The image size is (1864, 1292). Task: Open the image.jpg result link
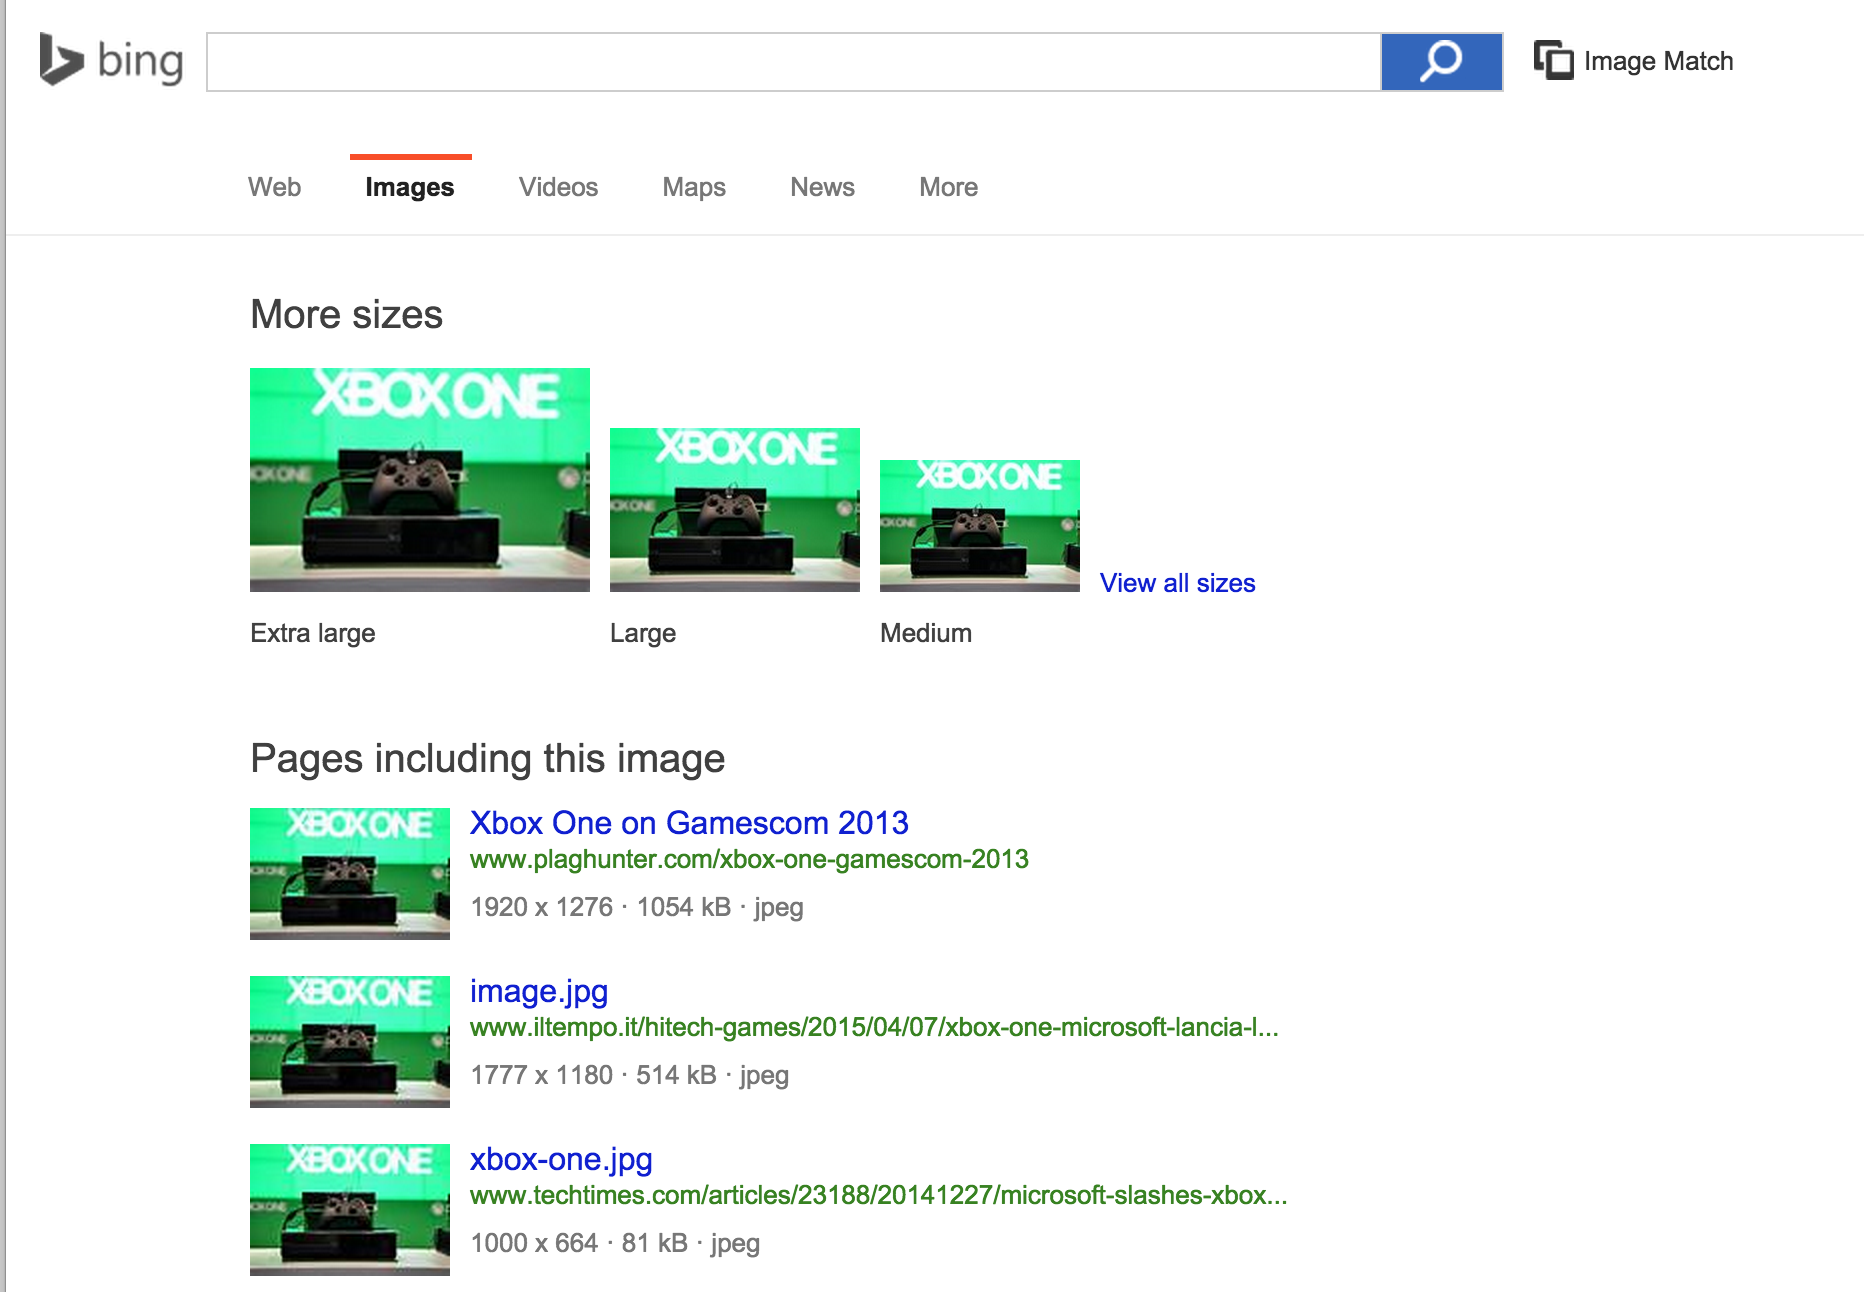click(x=539, y=991)
